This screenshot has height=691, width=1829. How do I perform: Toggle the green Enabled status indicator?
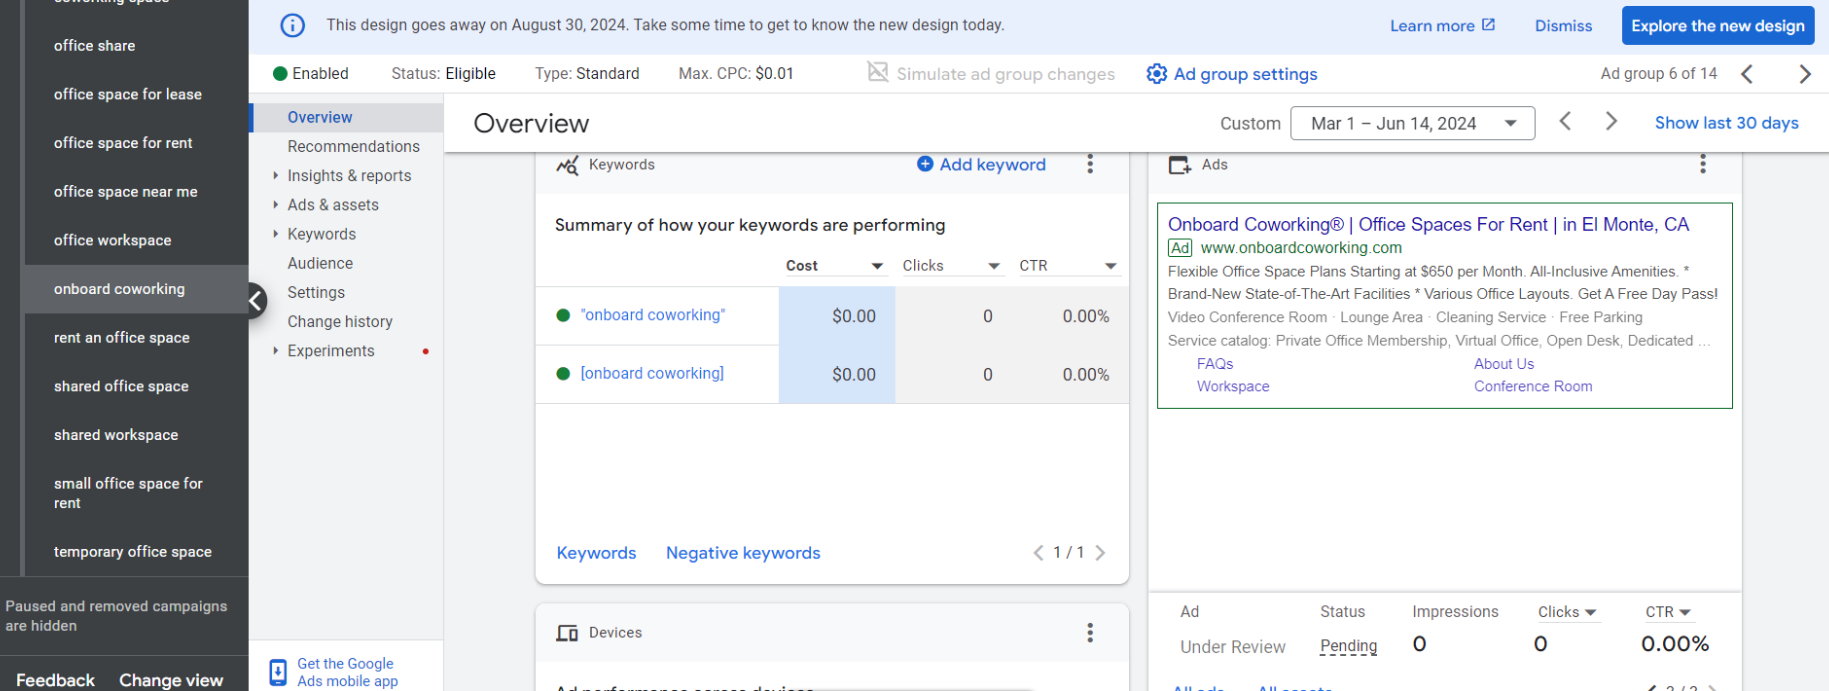pyautogui.click(x=281, y=74)
